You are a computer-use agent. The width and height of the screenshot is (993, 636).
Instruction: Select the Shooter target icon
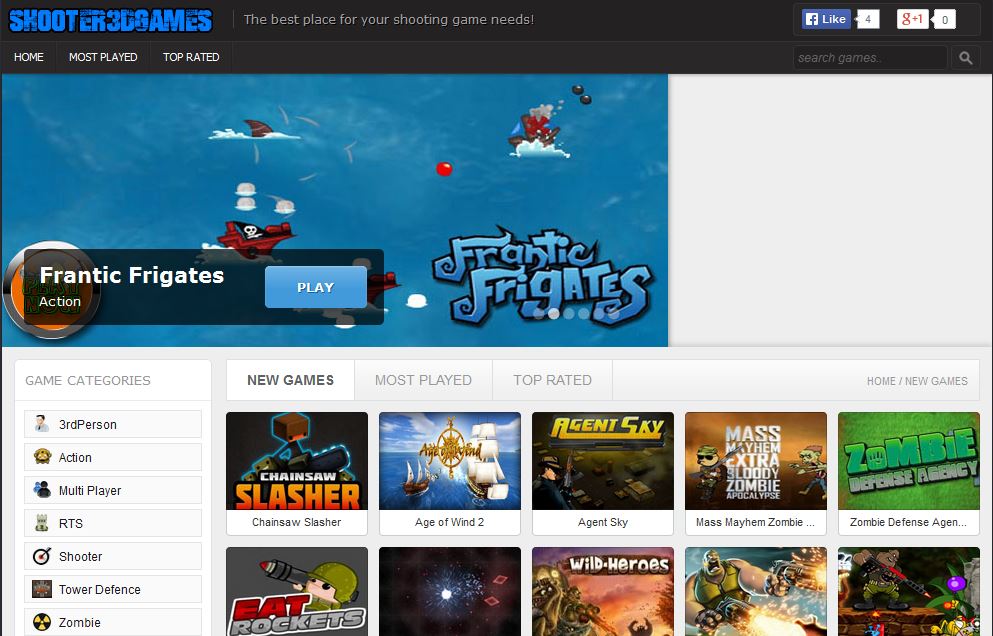click(42, 556)
